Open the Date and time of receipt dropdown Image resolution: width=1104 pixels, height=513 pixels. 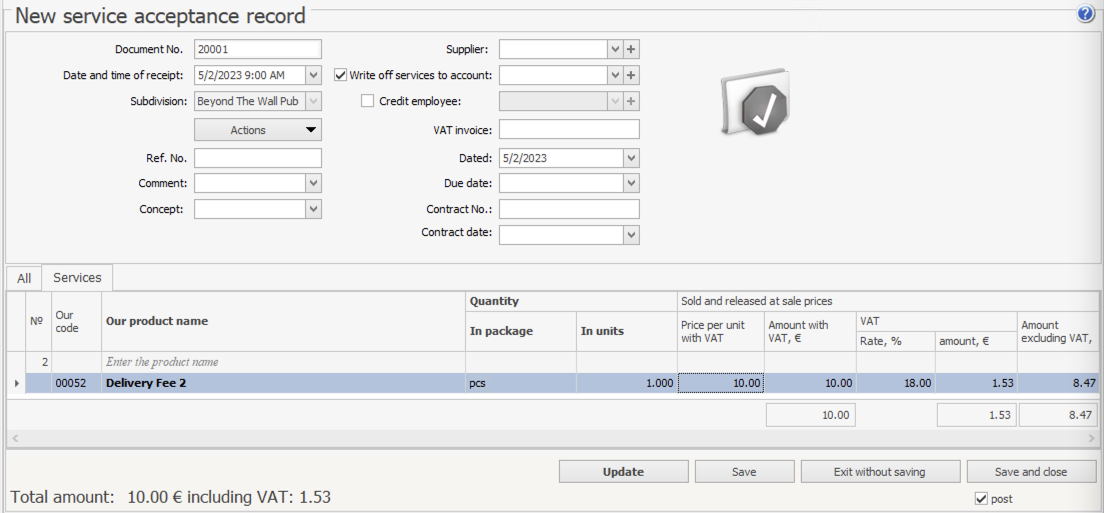pos(313,75)
